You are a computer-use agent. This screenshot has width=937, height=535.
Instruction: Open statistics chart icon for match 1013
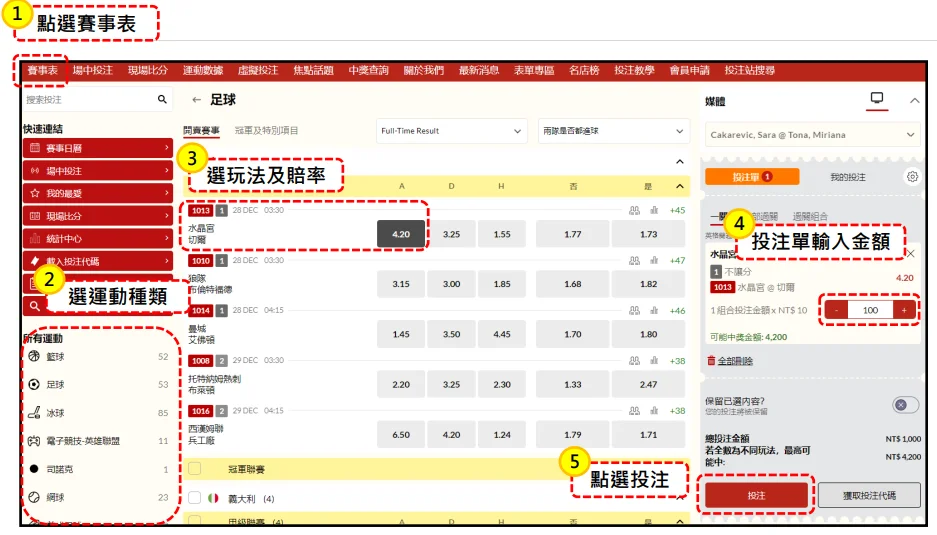(x=655, y=211)
